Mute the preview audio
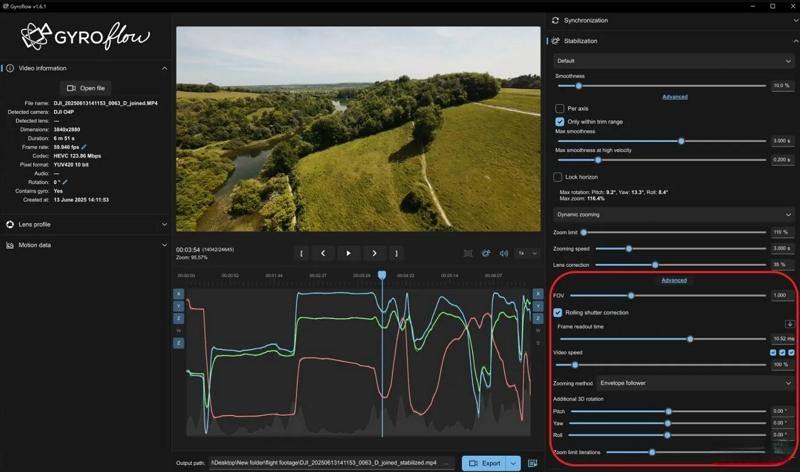The image size is (800, 472). tap(503, 253)
